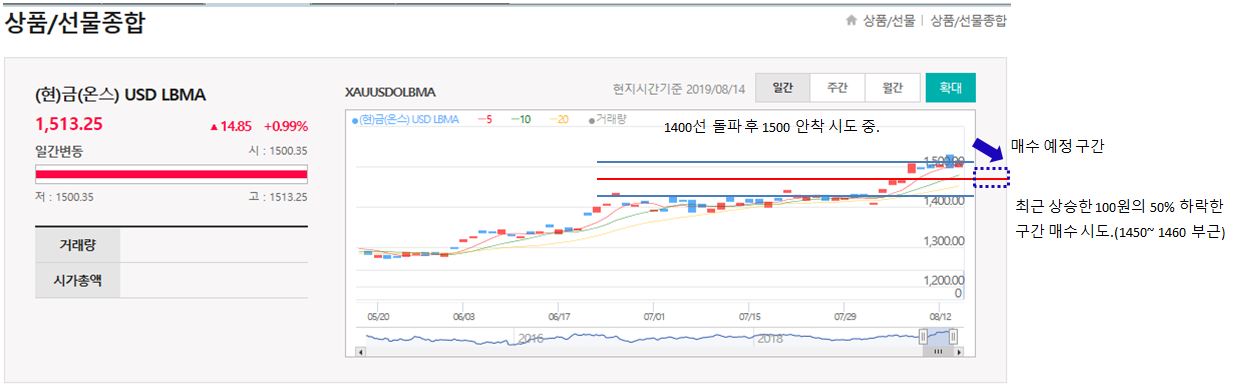Click the home icon in breadcrumb
Image resolution: width=1233 pixels, height=386 pixels.
click(x=850, y=20)
